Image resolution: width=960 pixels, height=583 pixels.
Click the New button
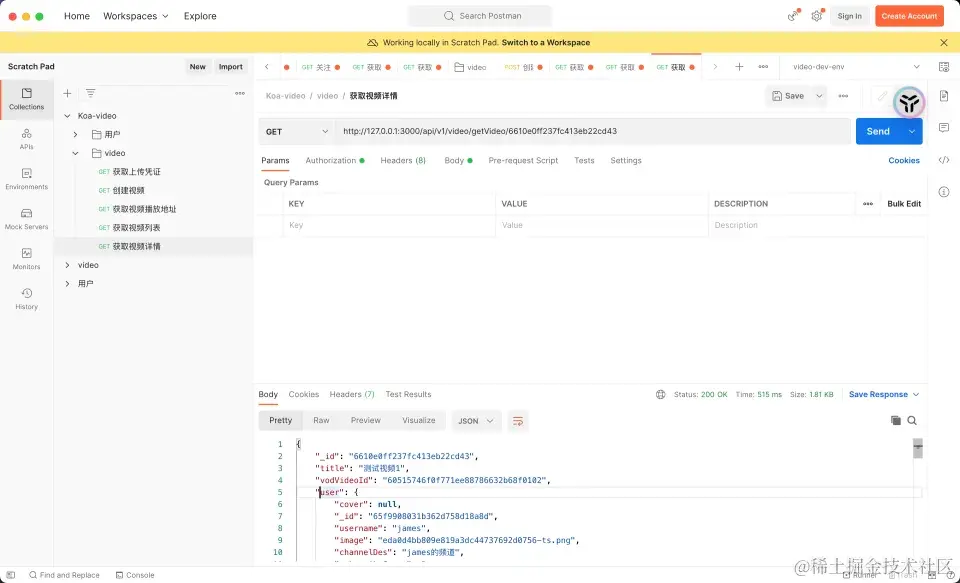tap(198, 67)
